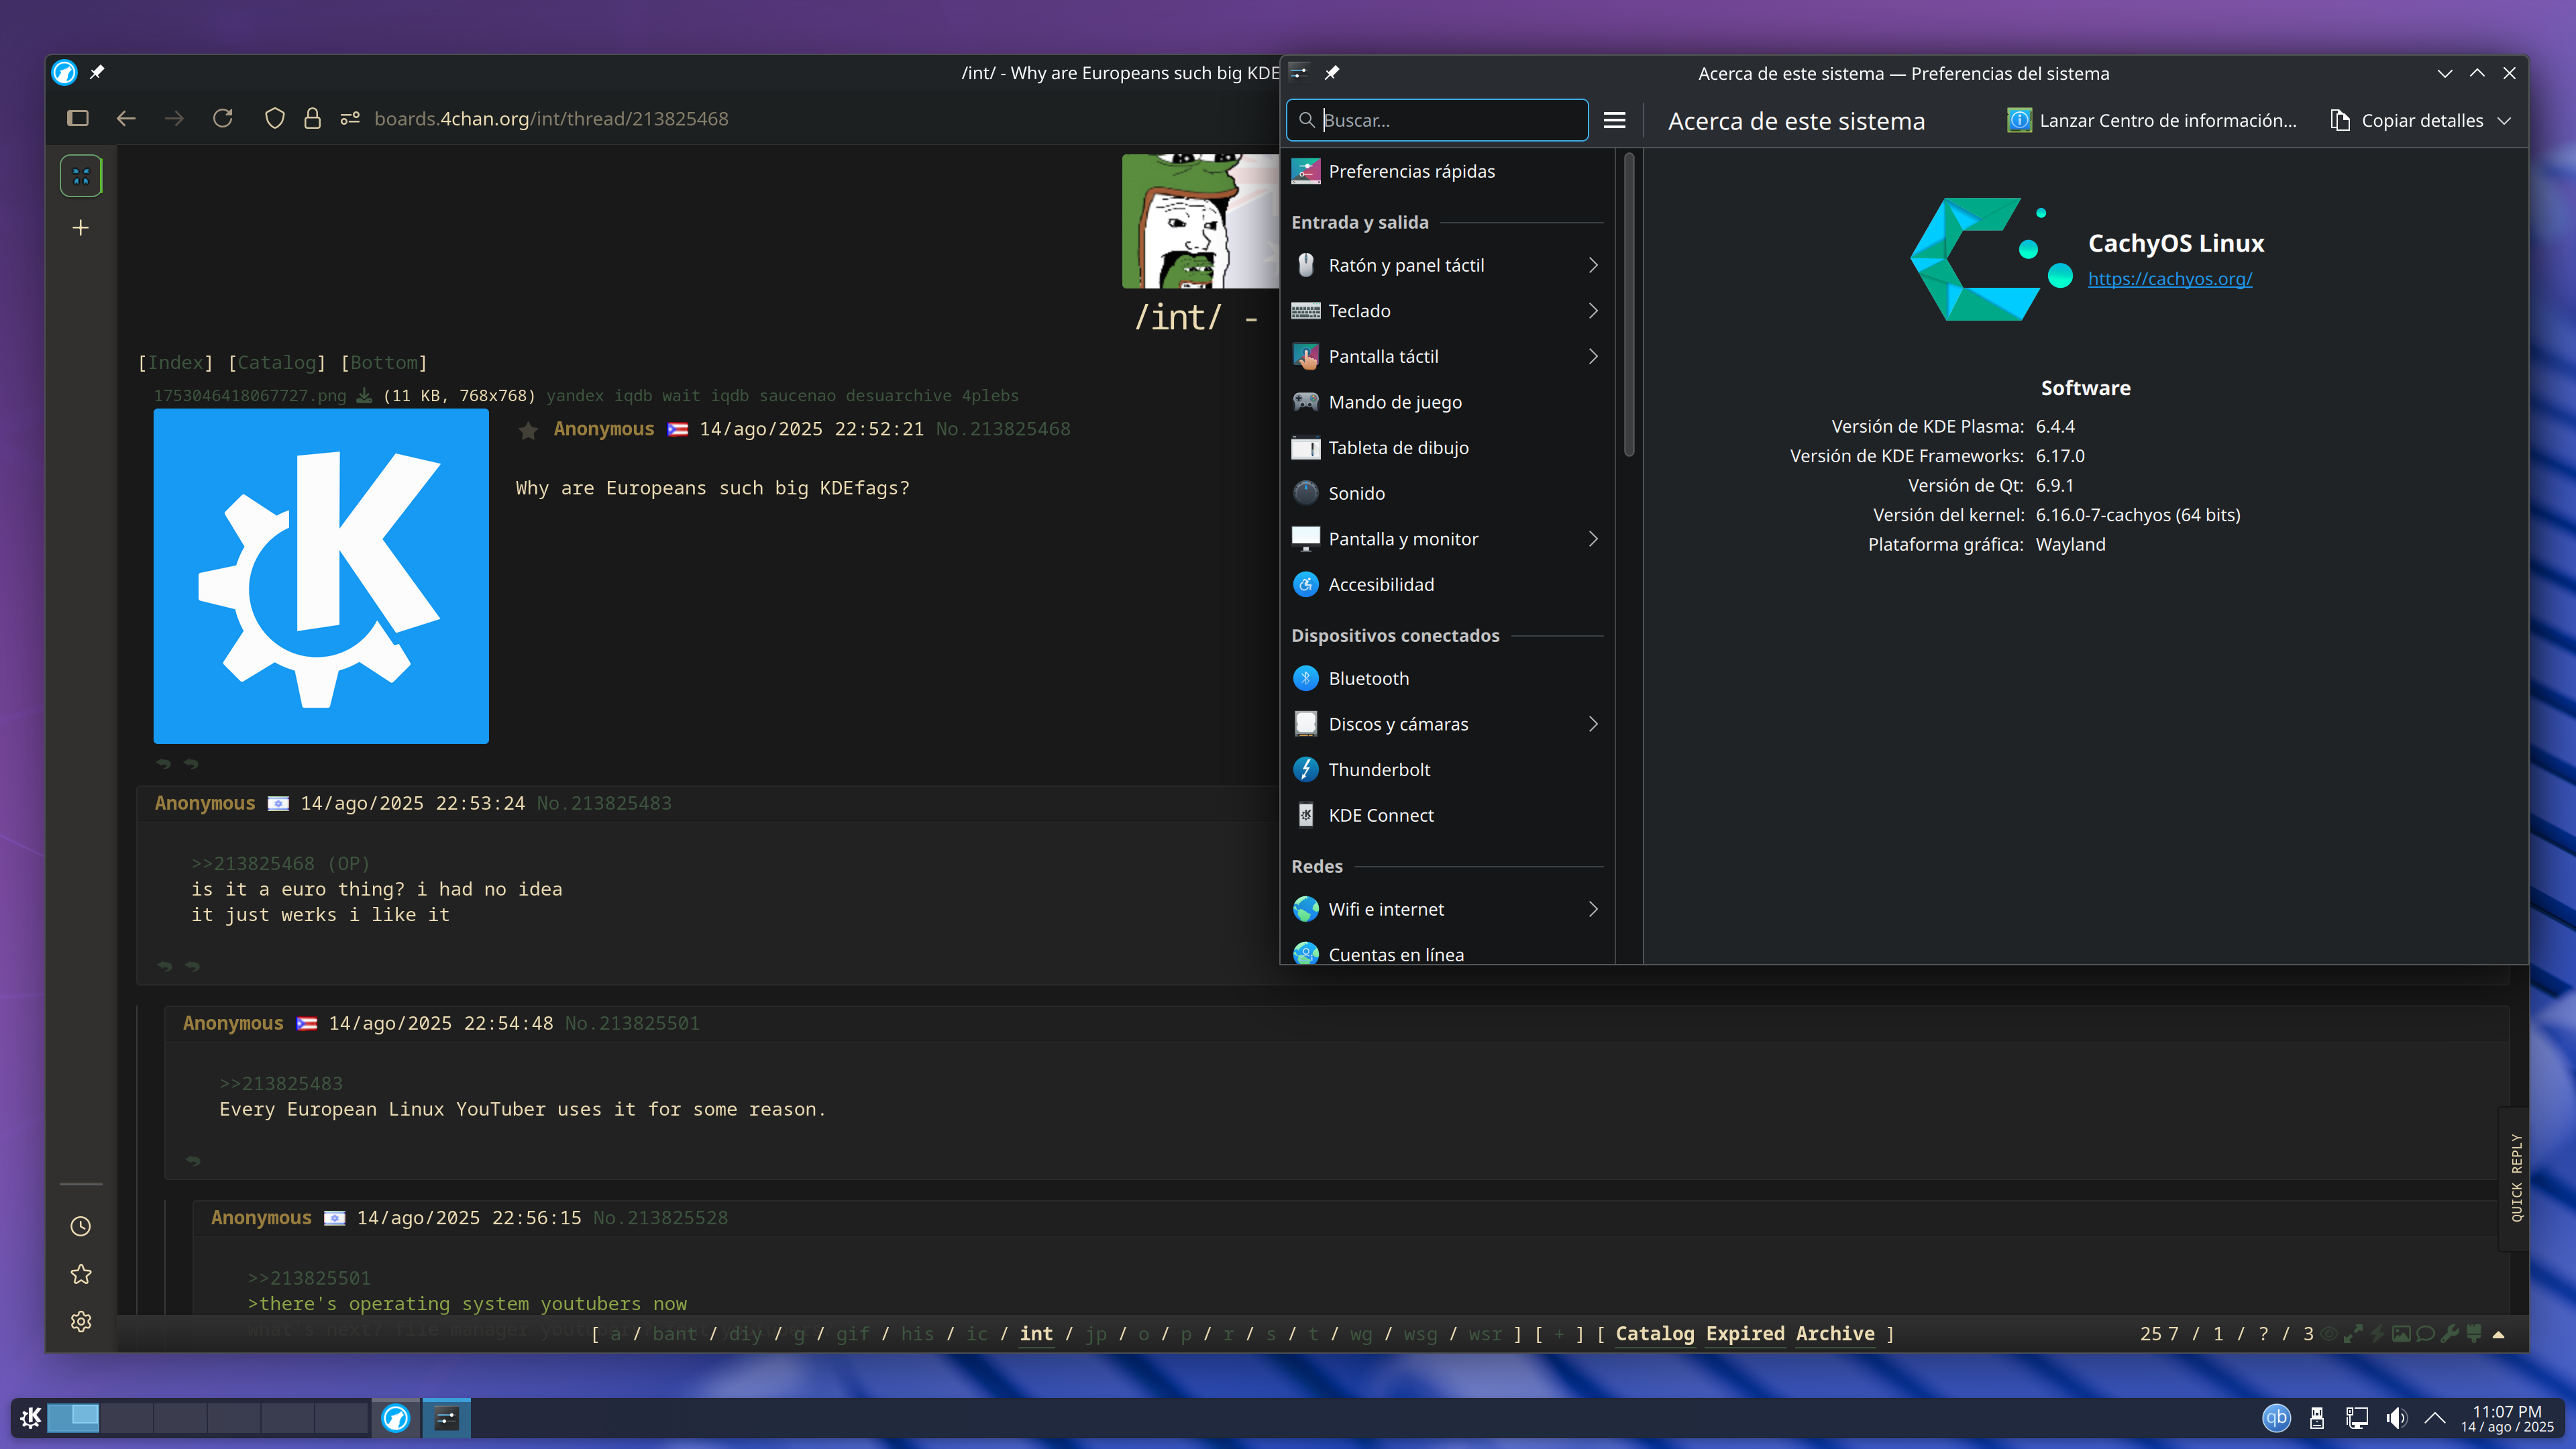Toggle pin icon in System Settings title bar
This screenshot has width=2576, height=1449.
click(1332, 72)
